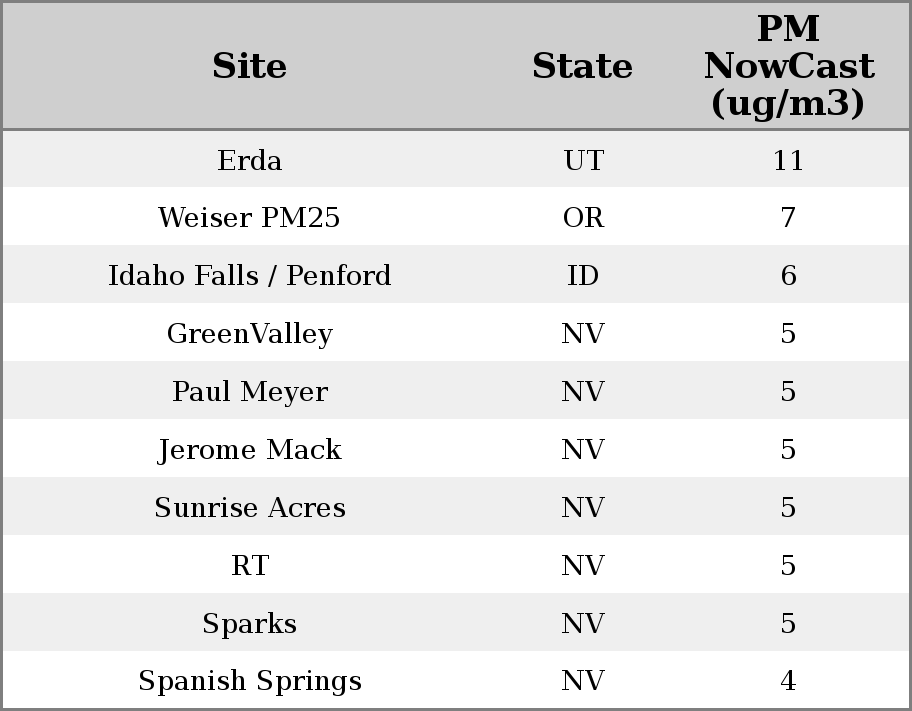Click the UT state cell
The width and height of the screenshot is (912, 711).
coord(583,160)
